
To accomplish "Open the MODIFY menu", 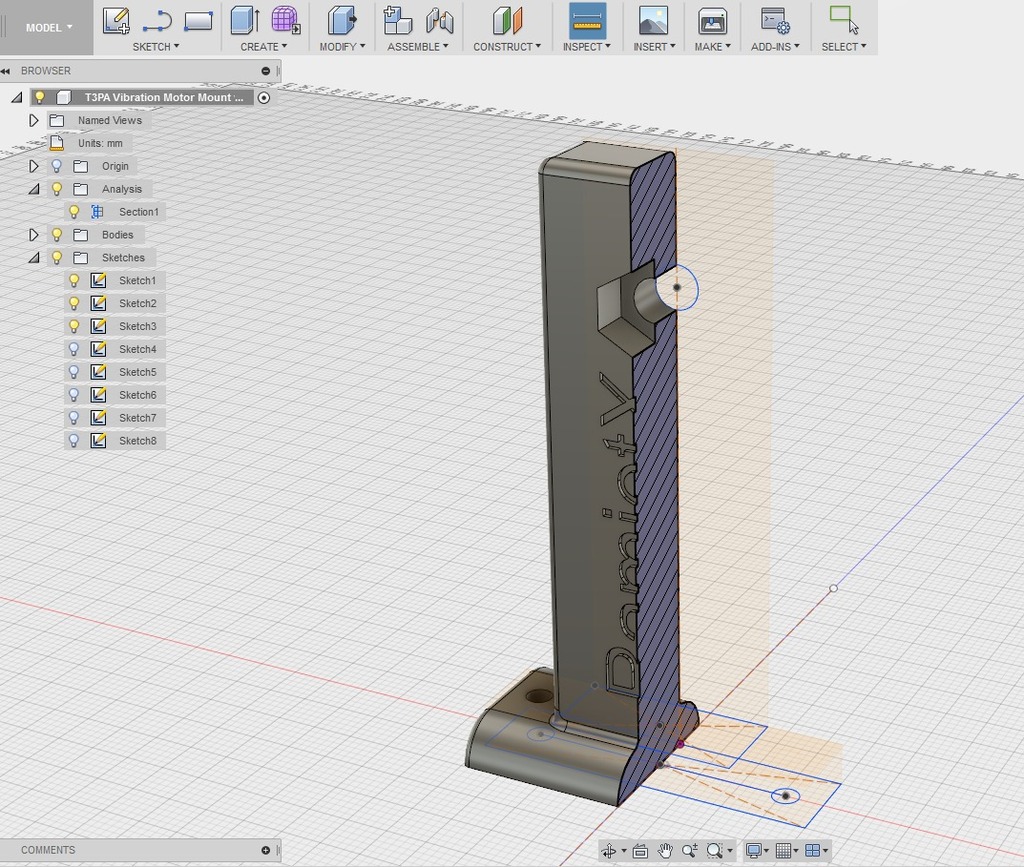I will pos(342,47).
